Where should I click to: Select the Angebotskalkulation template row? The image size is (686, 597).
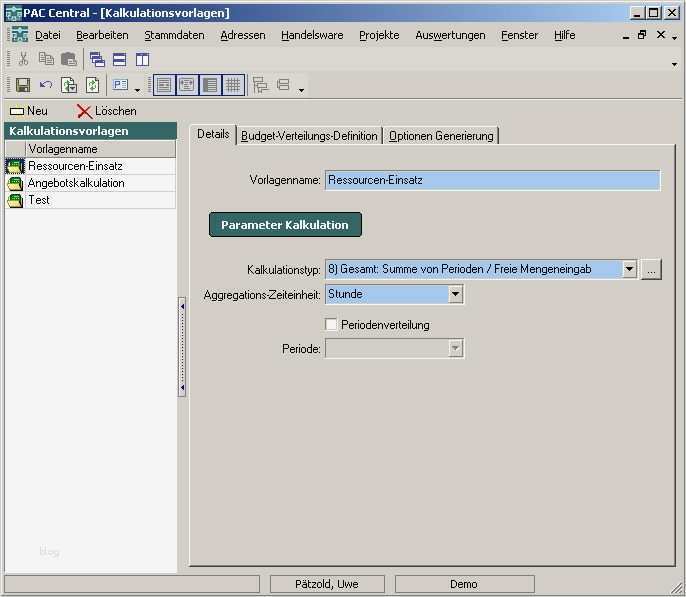(91, 183)
